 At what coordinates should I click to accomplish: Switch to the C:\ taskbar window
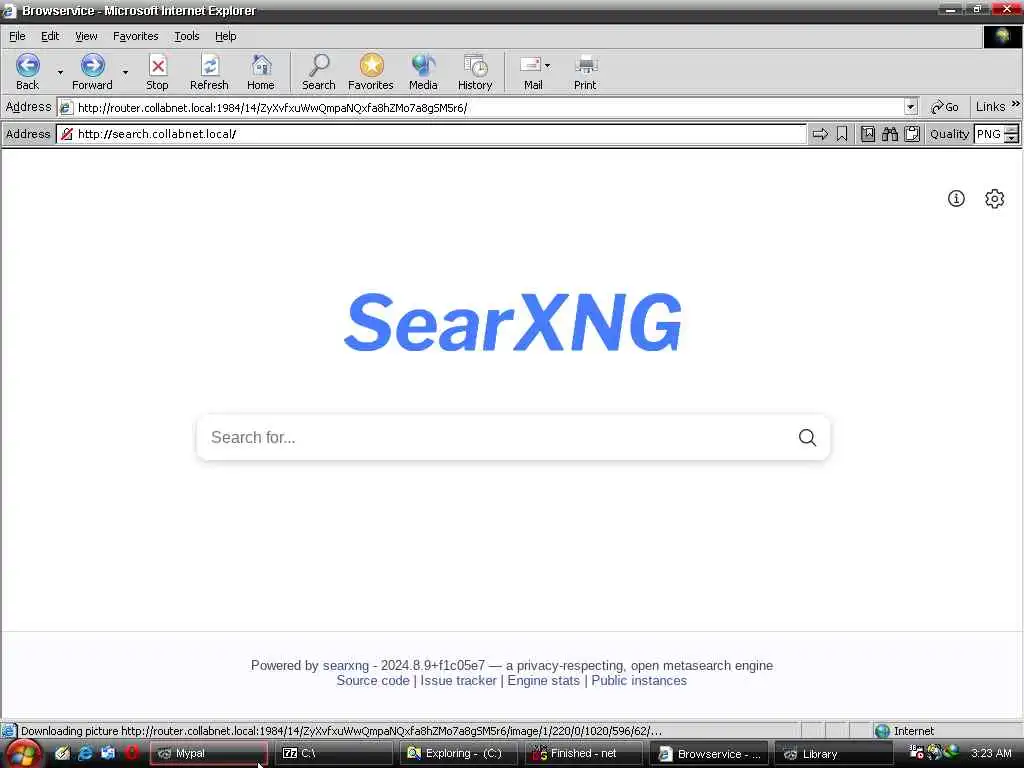point(333,754)
